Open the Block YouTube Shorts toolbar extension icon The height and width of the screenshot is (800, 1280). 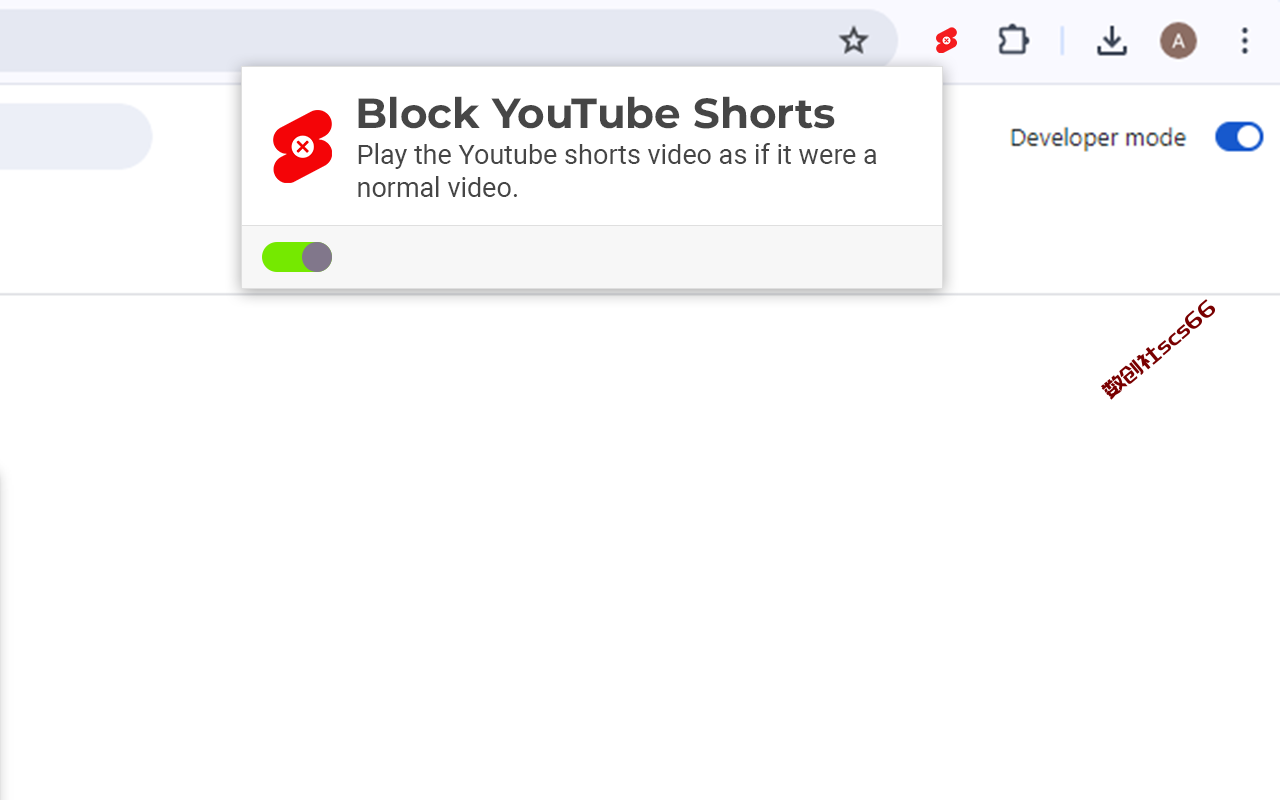coord(946,41)
